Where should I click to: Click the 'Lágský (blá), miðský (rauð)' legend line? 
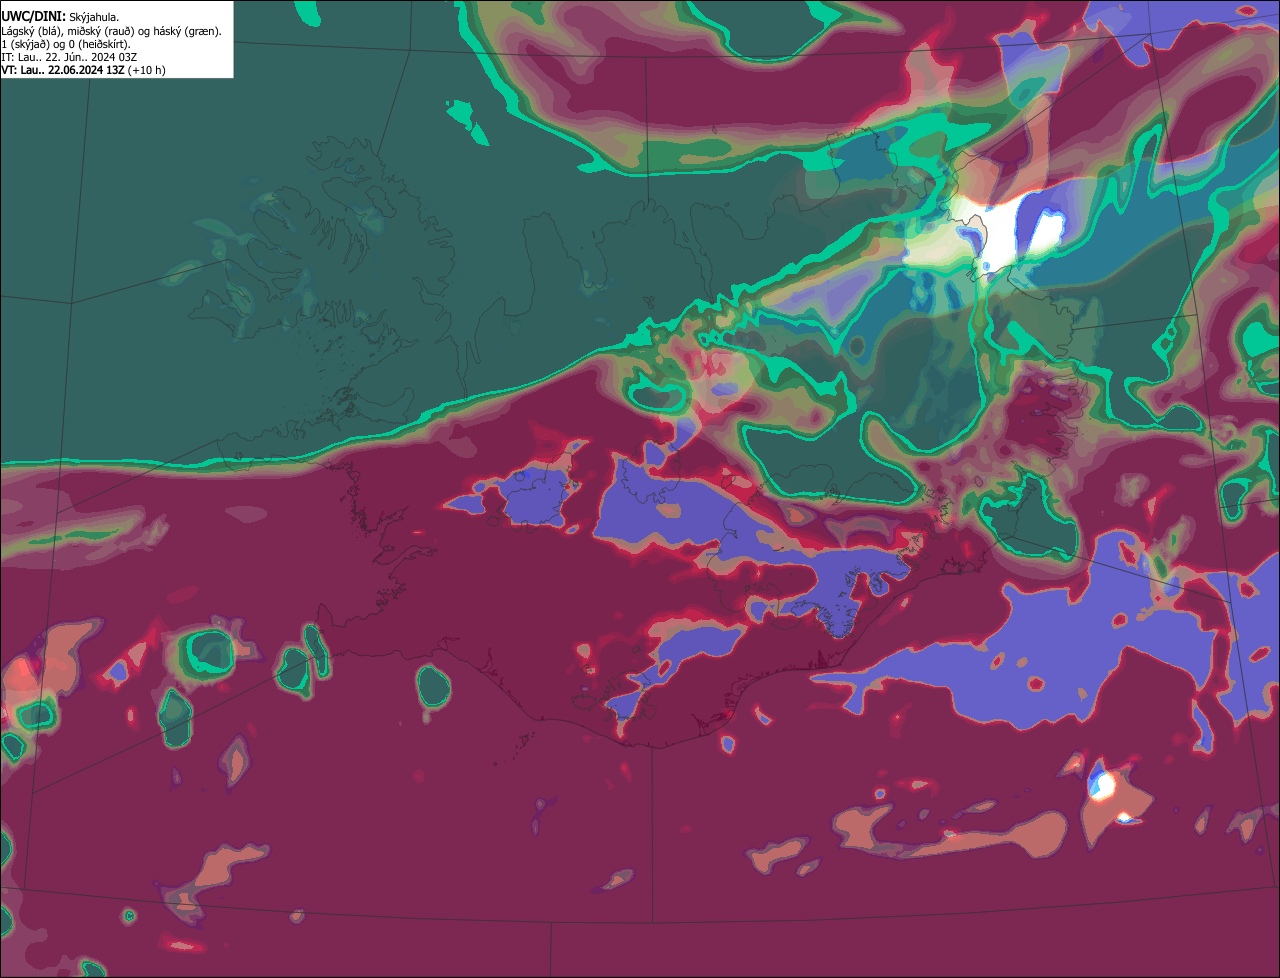click(112, 31)
